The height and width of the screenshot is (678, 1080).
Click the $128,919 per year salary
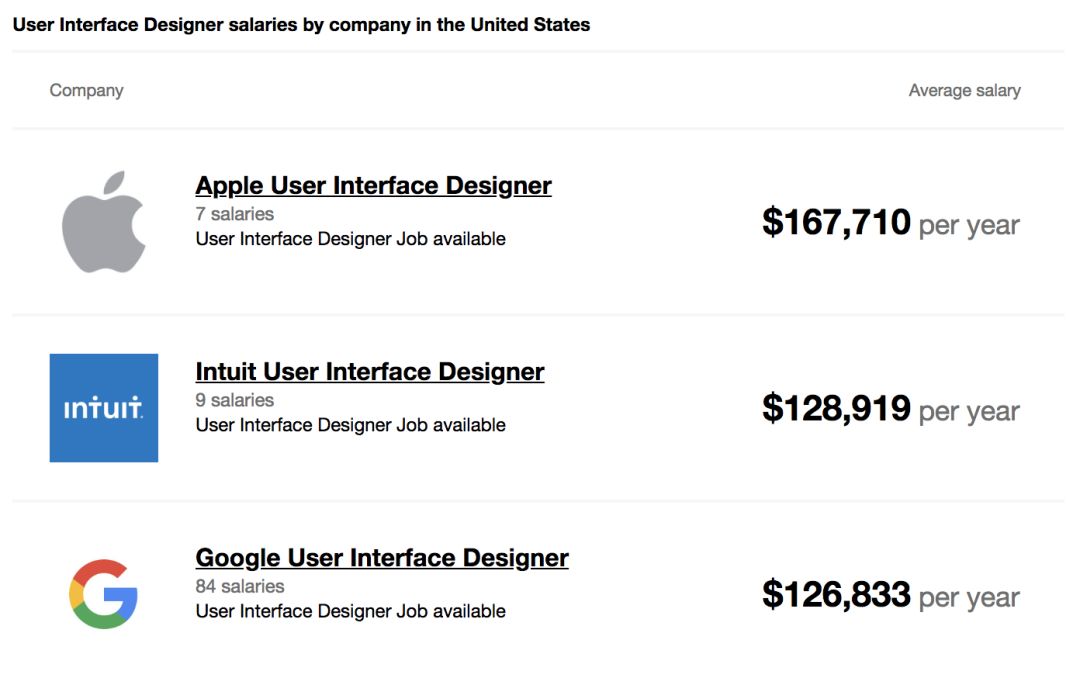click(836, 408)
